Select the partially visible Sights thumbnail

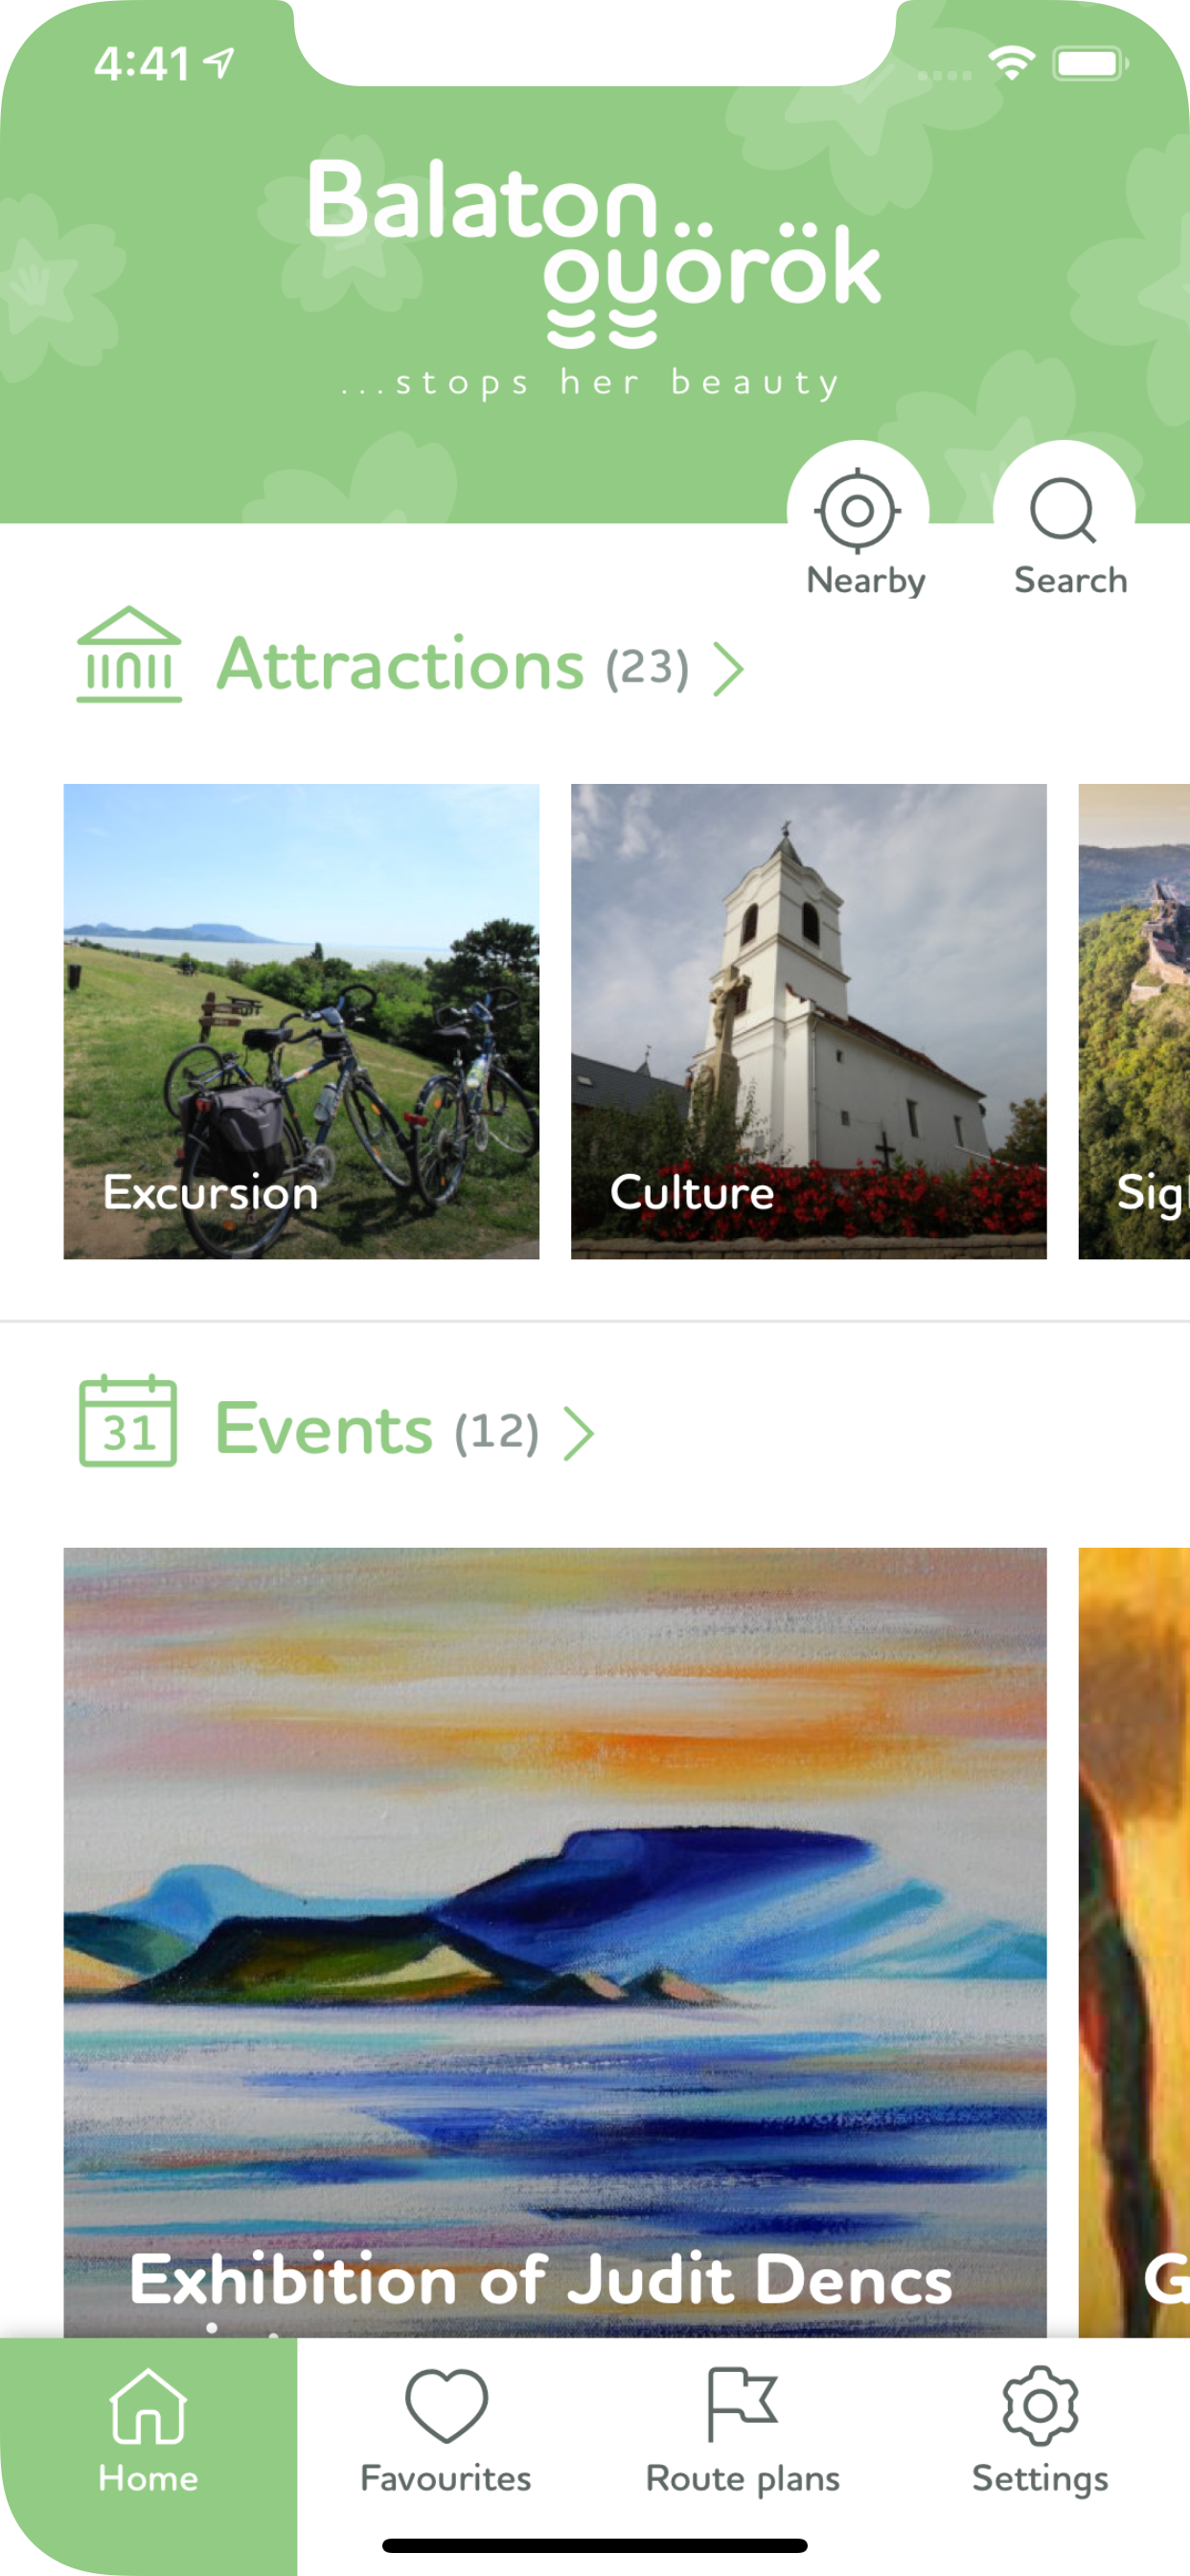1134,1021
